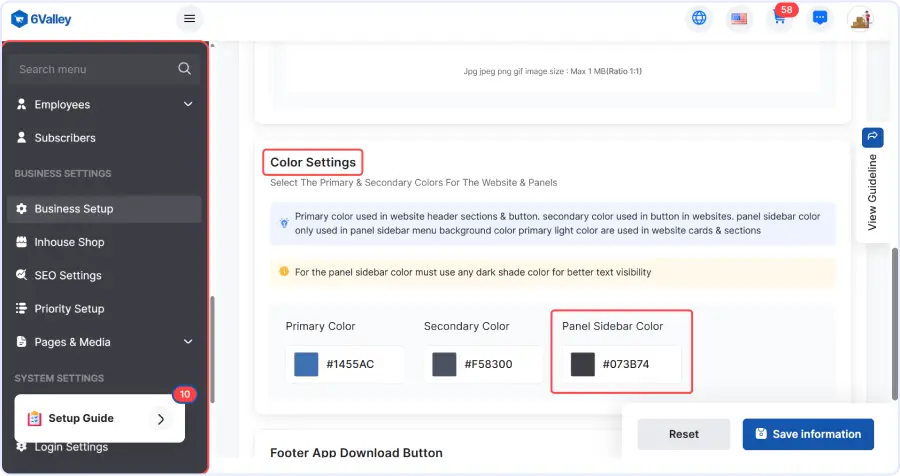Go to SEO Settings menu item
The image size is (900, 476).
click(x=67, y=275)
